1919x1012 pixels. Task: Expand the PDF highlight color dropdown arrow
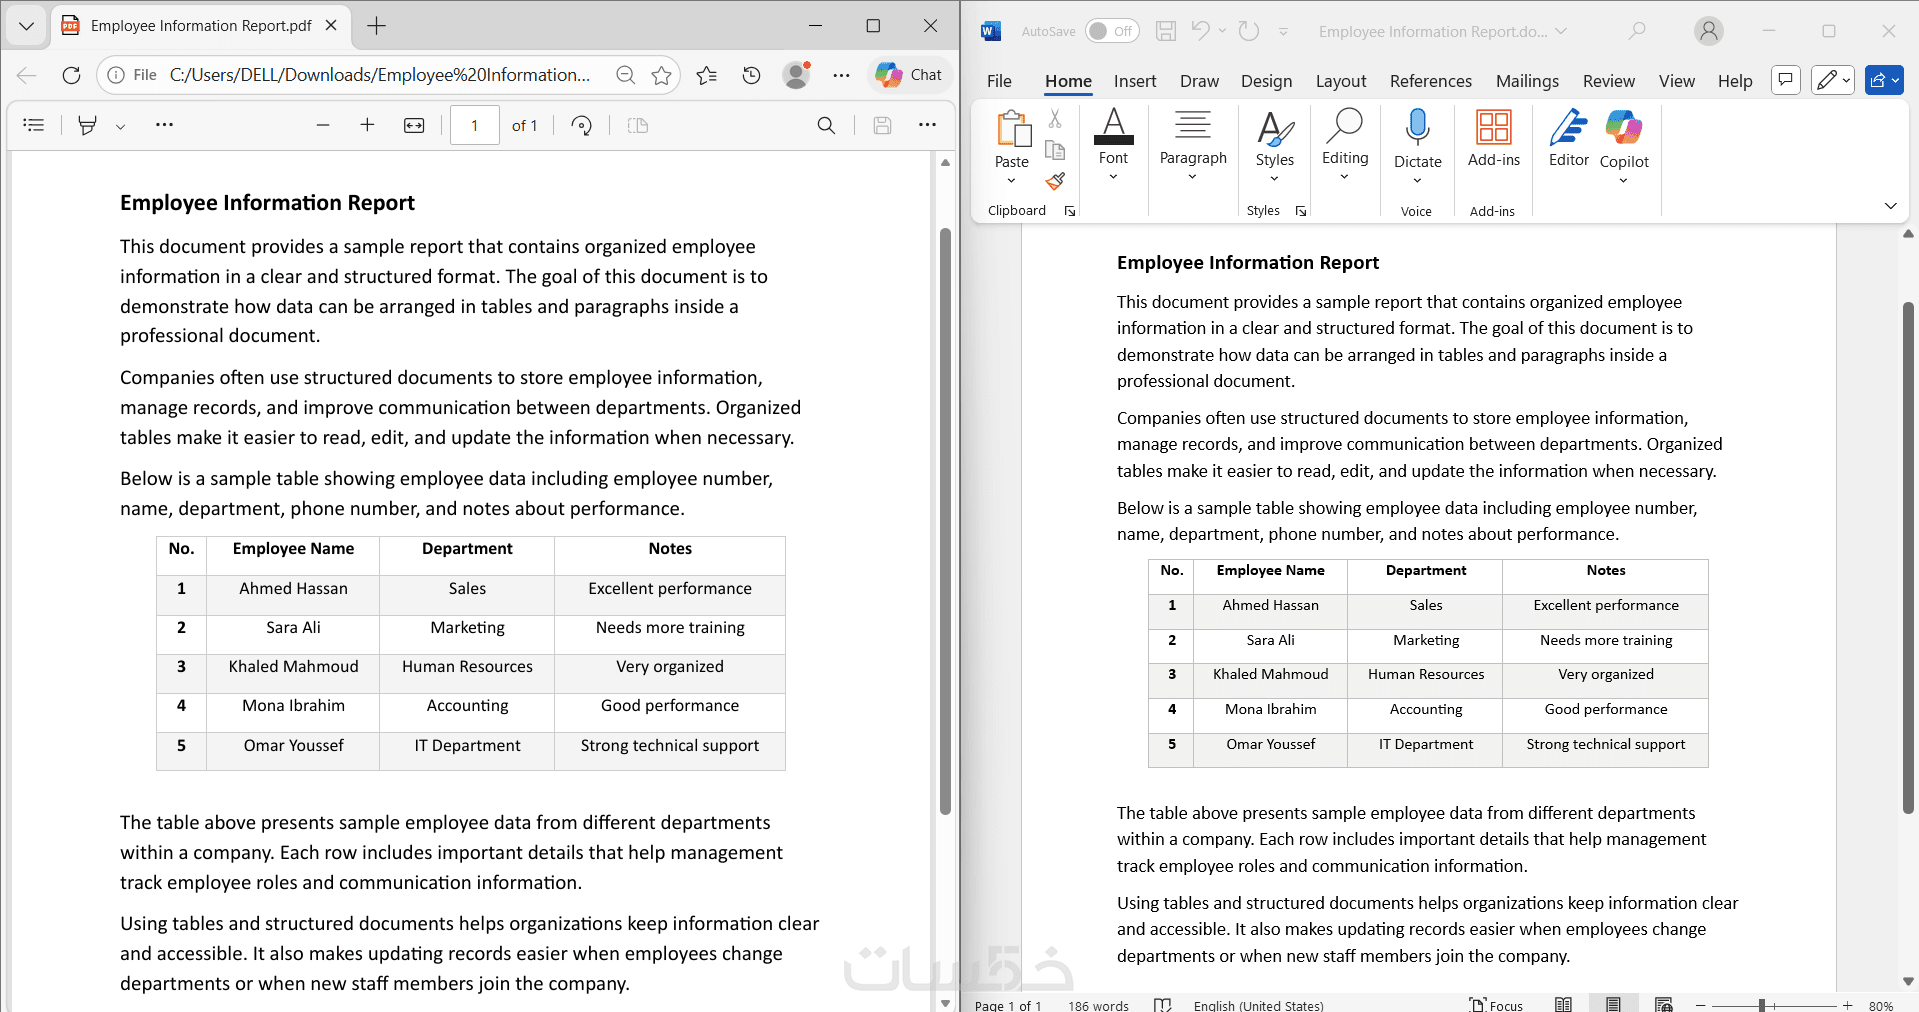pos(120,126)
